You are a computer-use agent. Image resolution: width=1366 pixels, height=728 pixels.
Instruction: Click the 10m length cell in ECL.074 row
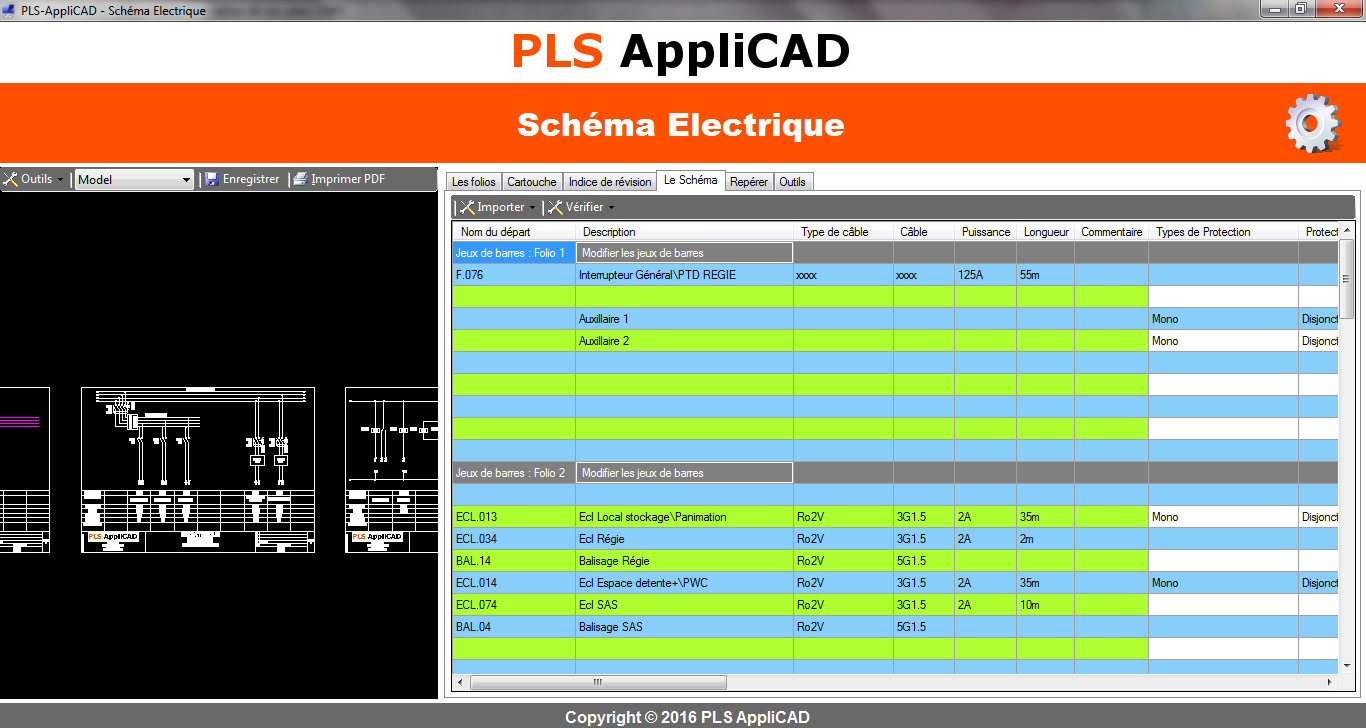point(1045,605)
